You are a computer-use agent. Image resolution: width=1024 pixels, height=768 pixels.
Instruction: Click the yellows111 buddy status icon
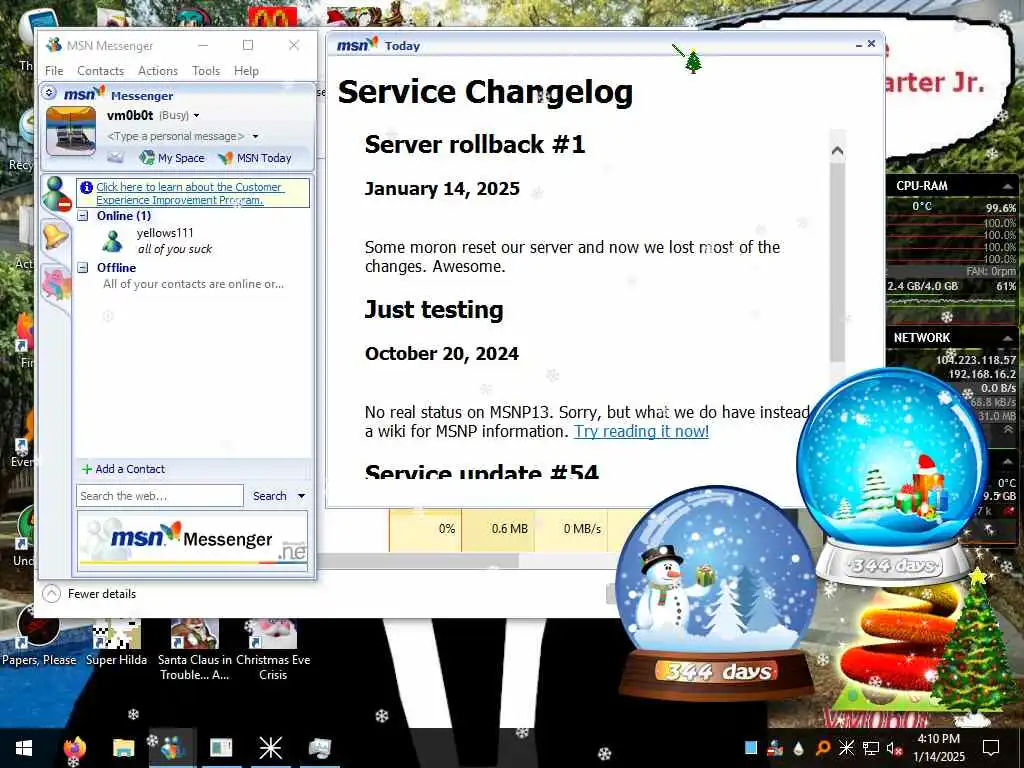[112, 241]
